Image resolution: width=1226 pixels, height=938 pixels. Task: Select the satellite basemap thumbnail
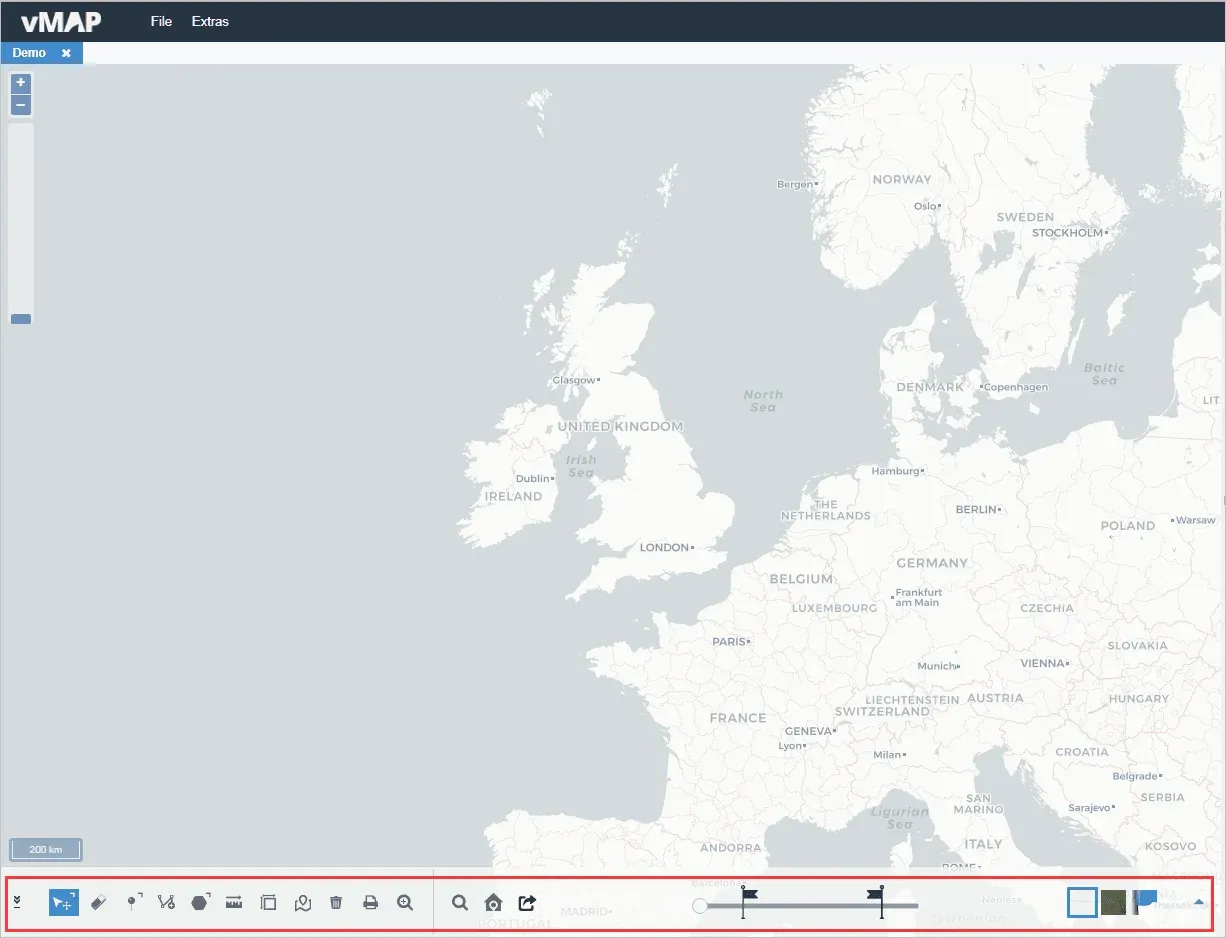coord(1114,902)
